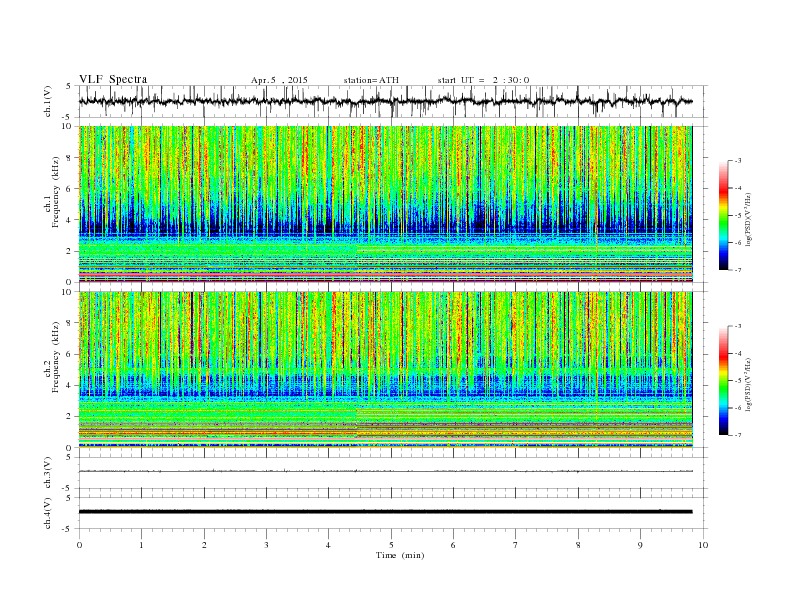Click the "ch.3(V)" axis label
This screenshot has width=792, height=612.
48,473
